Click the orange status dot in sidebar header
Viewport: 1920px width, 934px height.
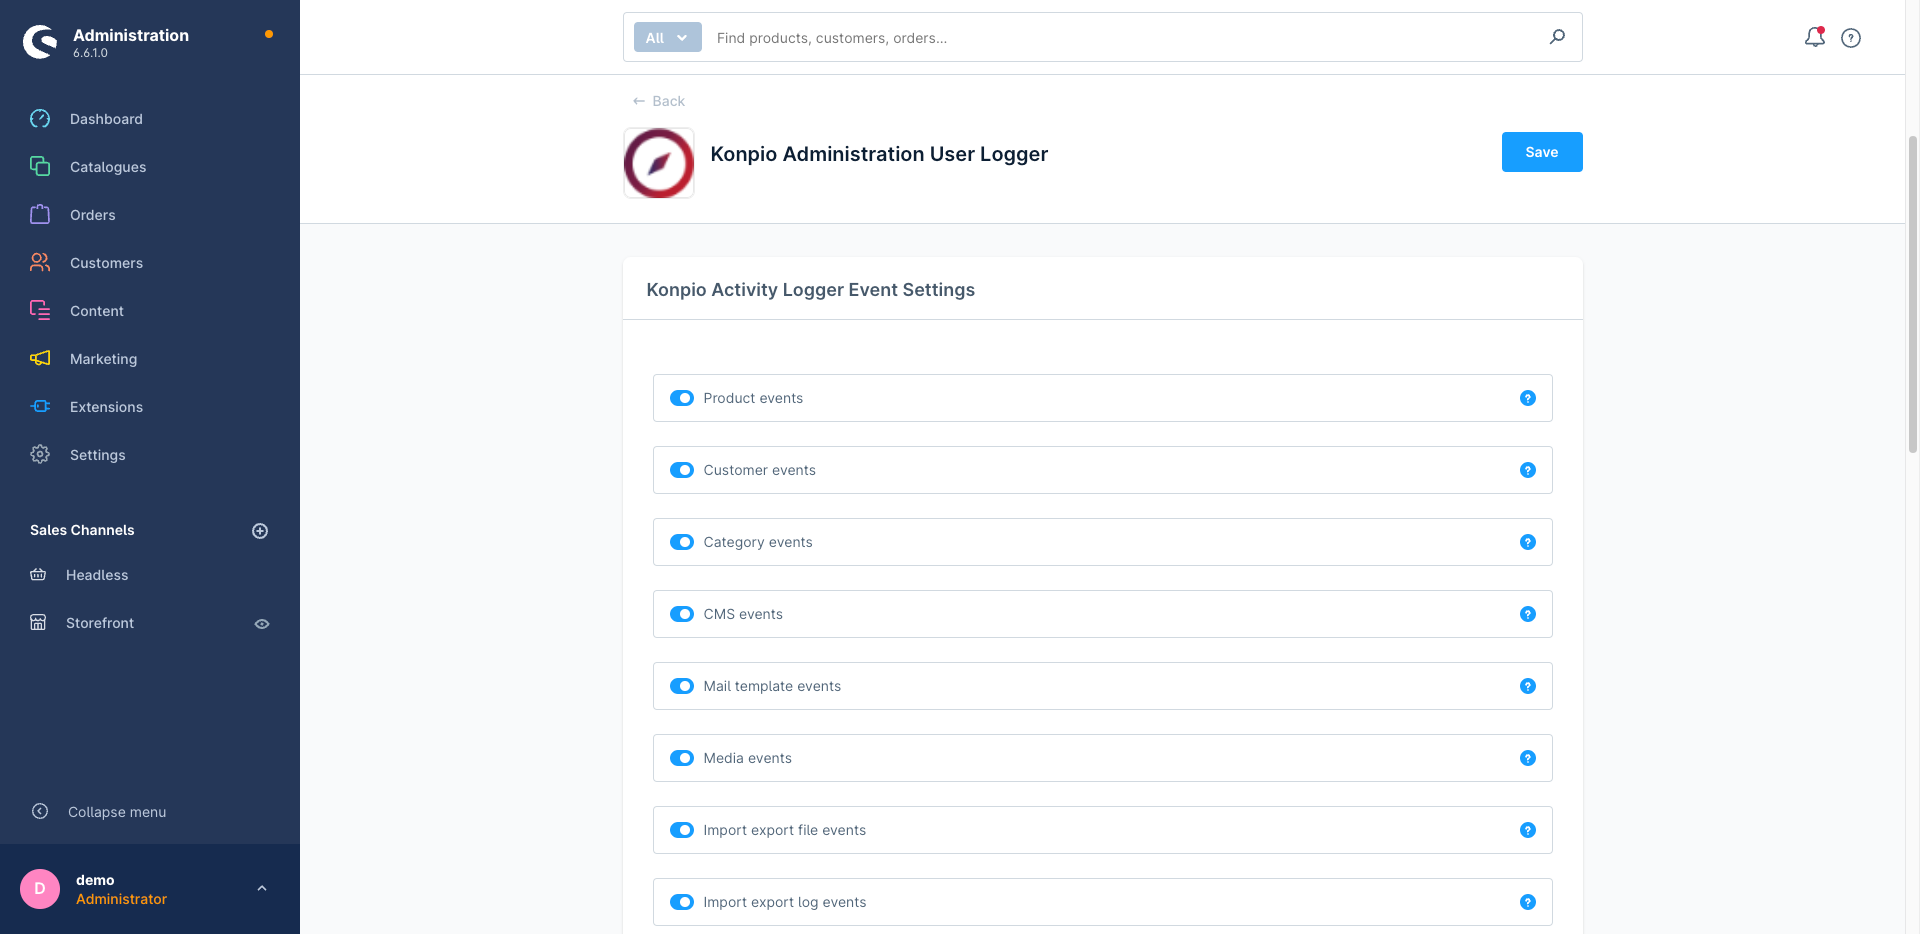(x=269, y=34)
